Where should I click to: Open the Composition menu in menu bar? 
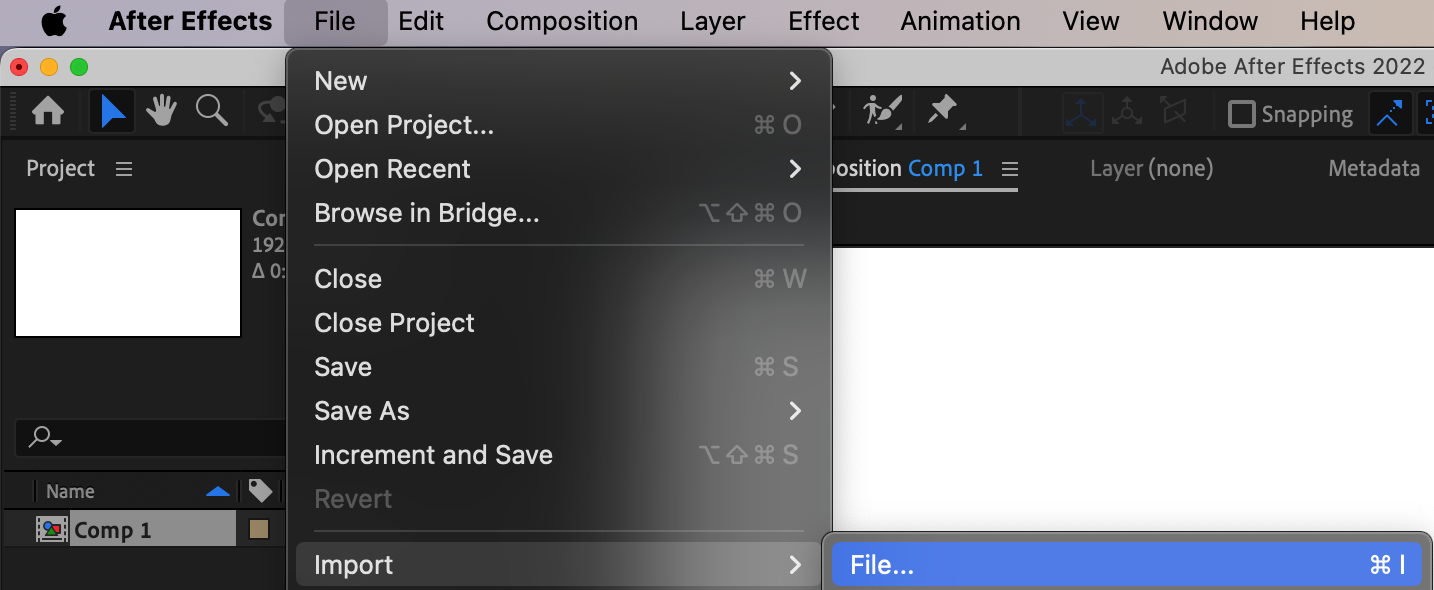click(x=562, y=21)
